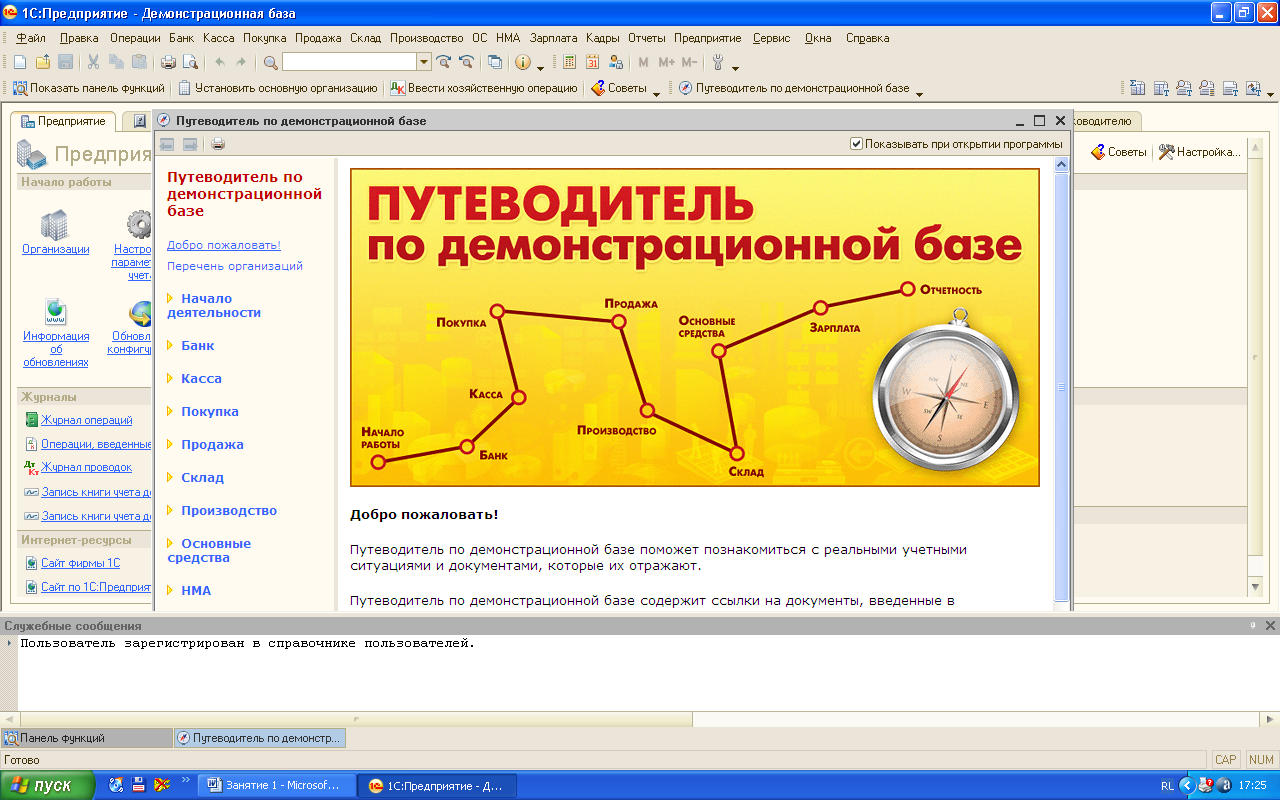This screenshot has height=800, width=1280.
Task: Open dropdown arrow next to Help icon
Action: point(540,66)
